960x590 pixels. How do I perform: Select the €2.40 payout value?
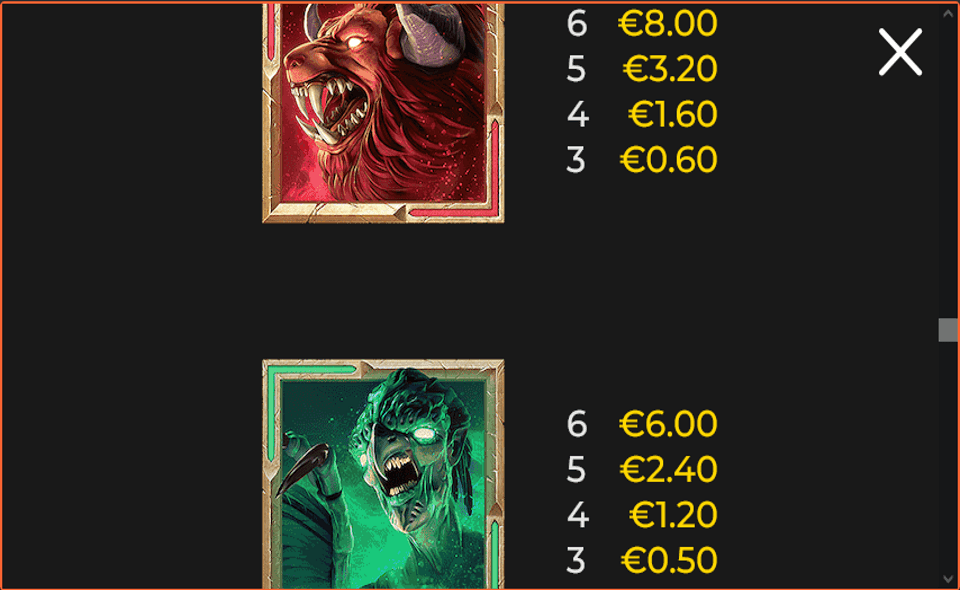pyautogui.click(x=668, y=469)
